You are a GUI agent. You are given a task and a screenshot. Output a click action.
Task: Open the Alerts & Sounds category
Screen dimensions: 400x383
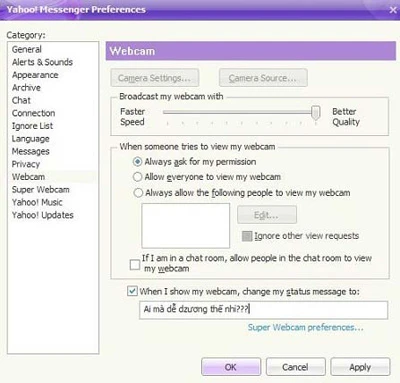point(42,62)
